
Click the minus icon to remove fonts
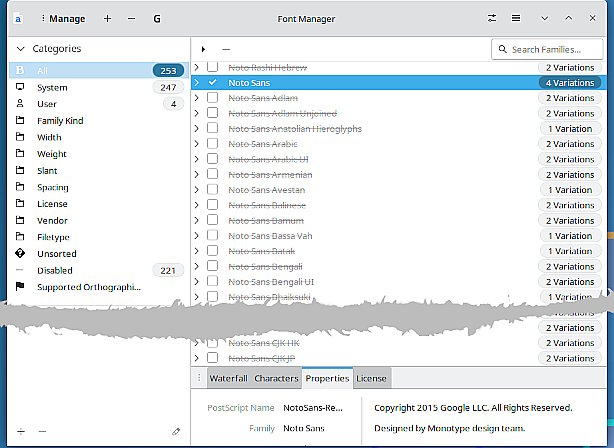tap(132, 18)
